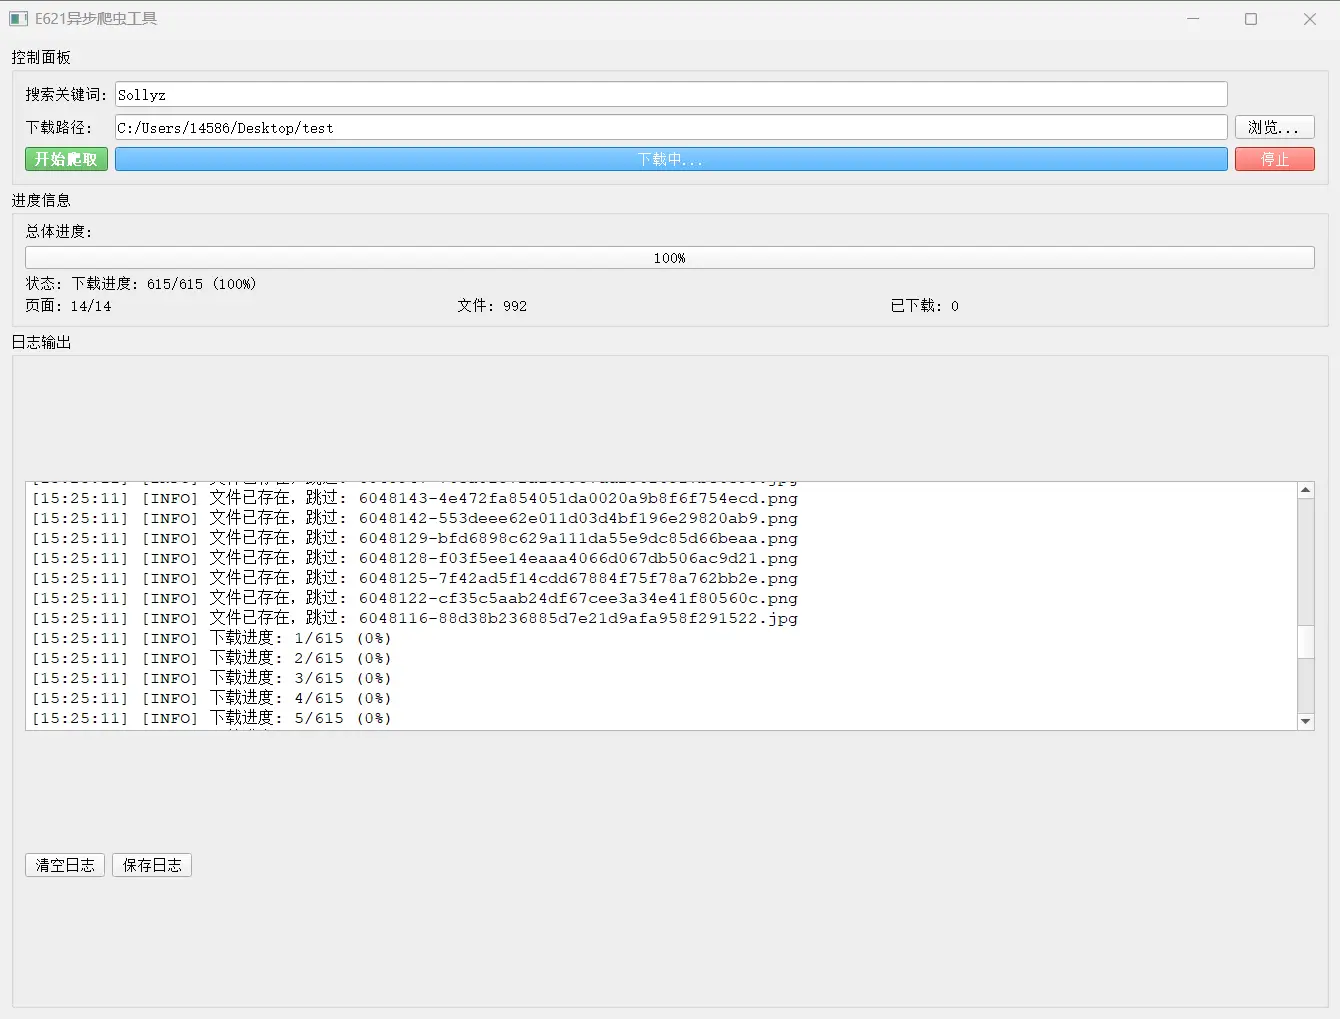
Task: Click the log scrollbar thumb
Action: pos(1305,642)
